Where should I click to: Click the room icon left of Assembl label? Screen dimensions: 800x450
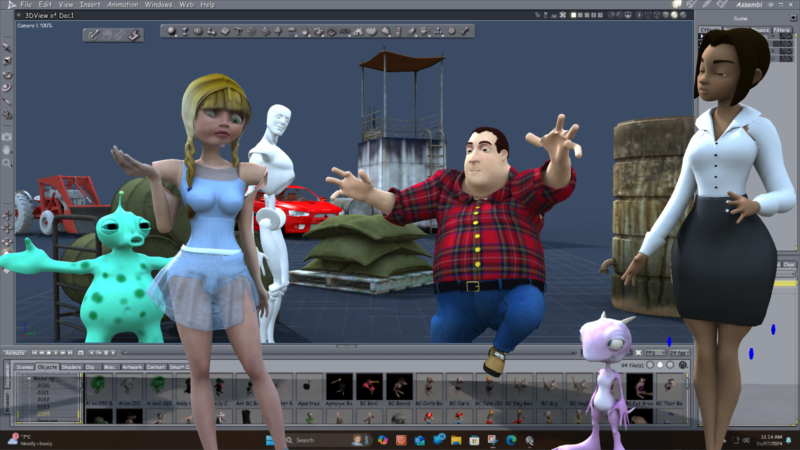click(722, 4)
